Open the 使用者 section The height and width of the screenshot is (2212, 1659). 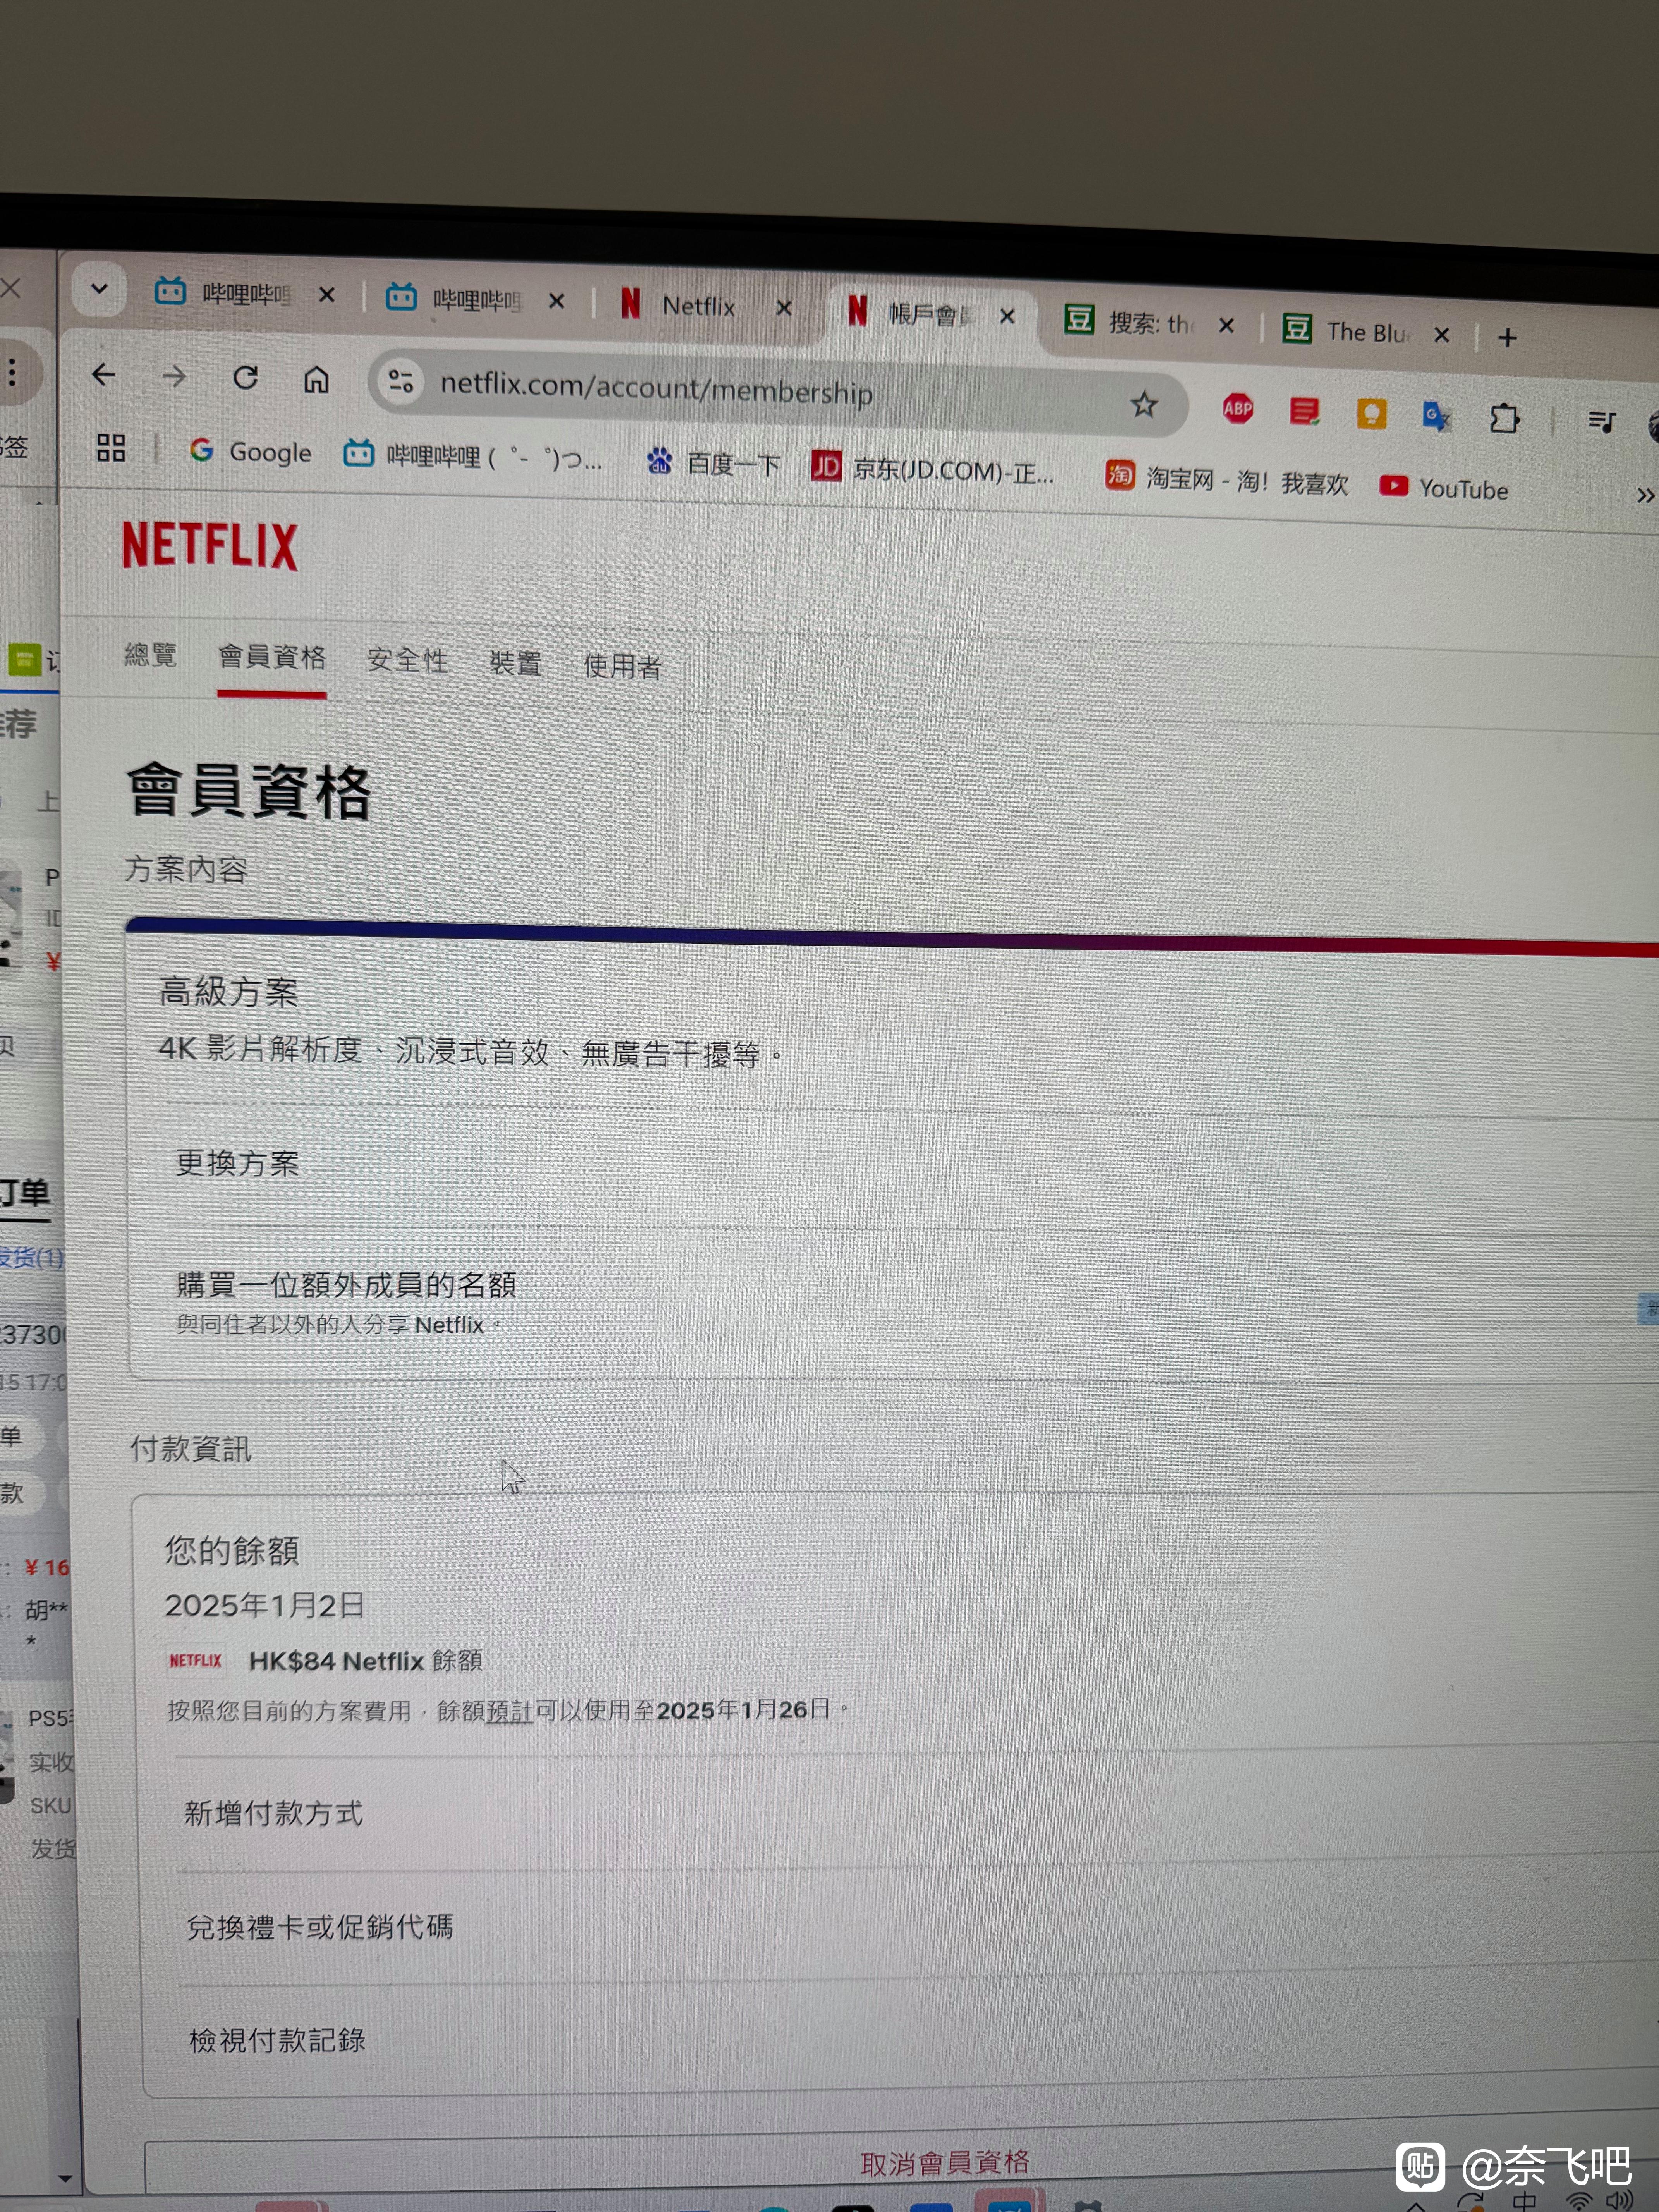tap(622, 666)
